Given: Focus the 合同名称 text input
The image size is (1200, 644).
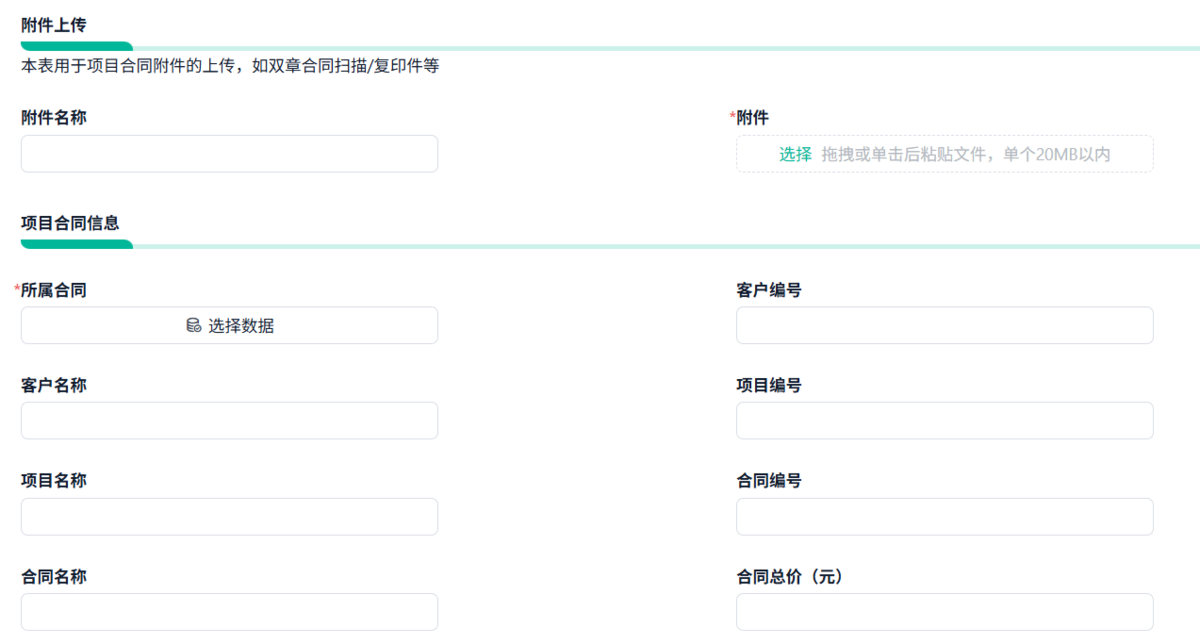Looking at the screenshot, I should click(229, 612).
